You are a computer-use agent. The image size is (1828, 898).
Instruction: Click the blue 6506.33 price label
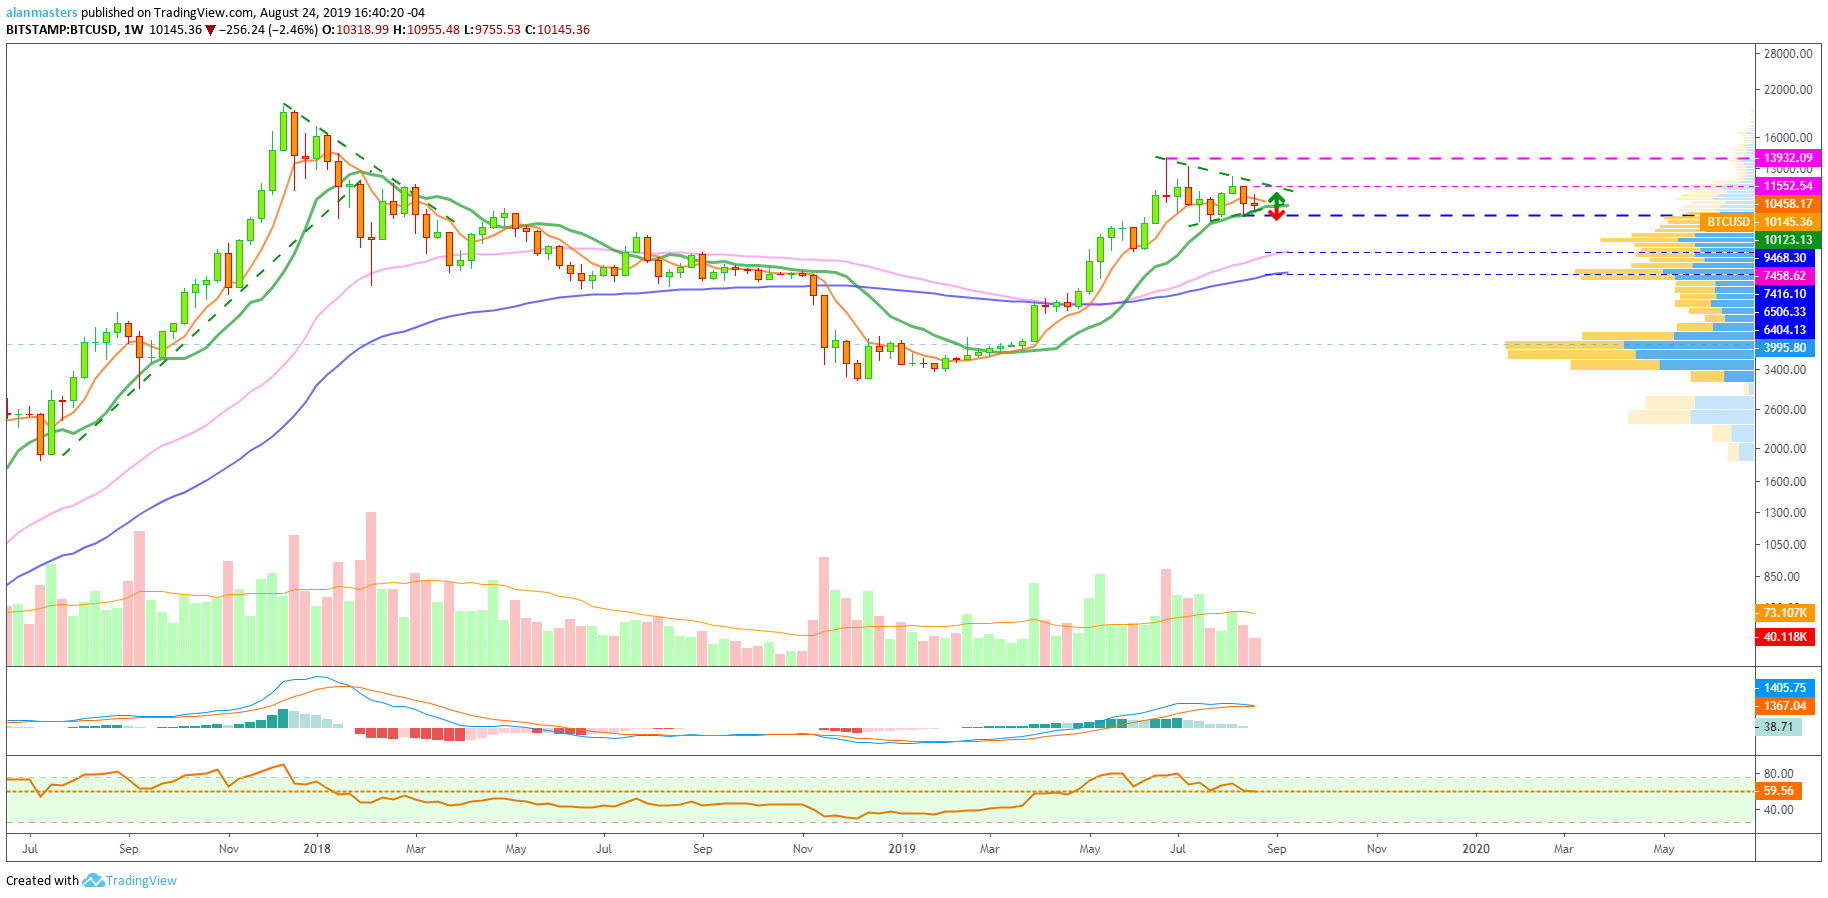(1785, 312)
